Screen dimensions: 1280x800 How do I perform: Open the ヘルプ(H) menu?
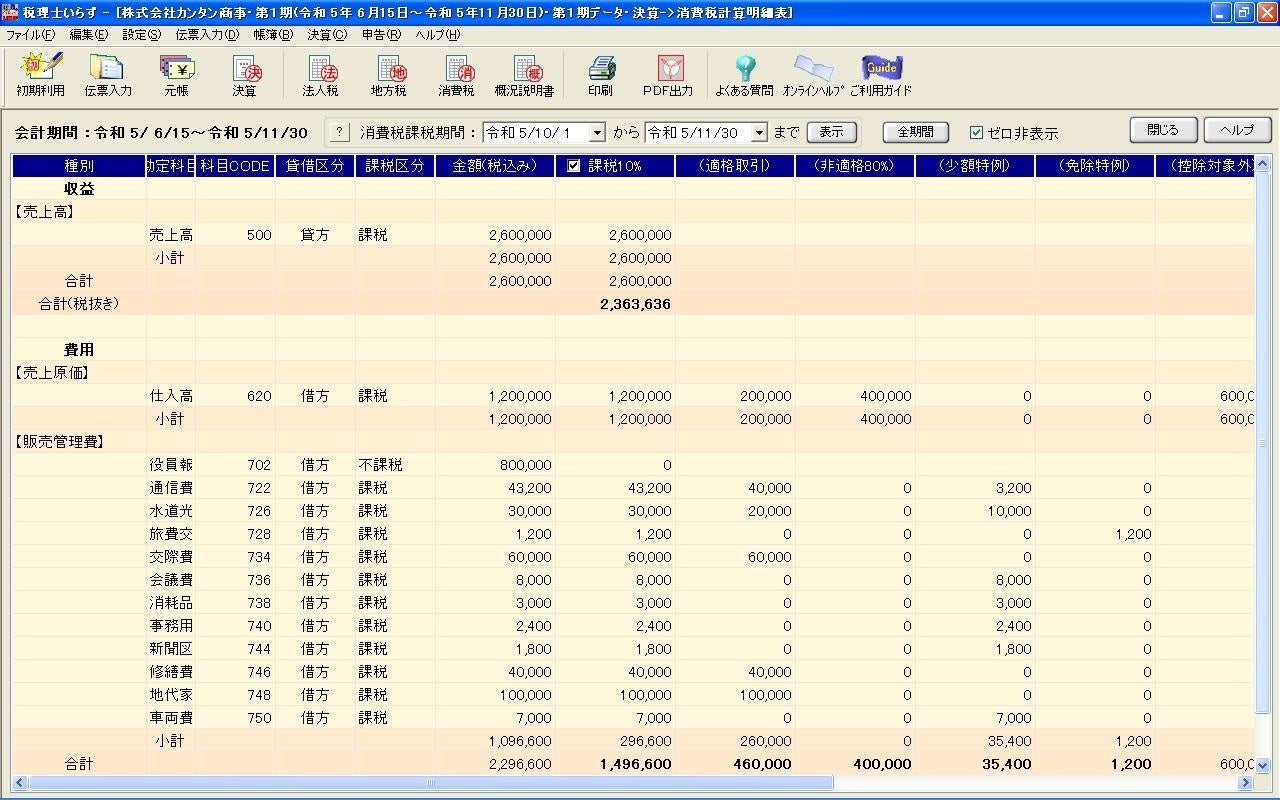(x=437, y=34)
